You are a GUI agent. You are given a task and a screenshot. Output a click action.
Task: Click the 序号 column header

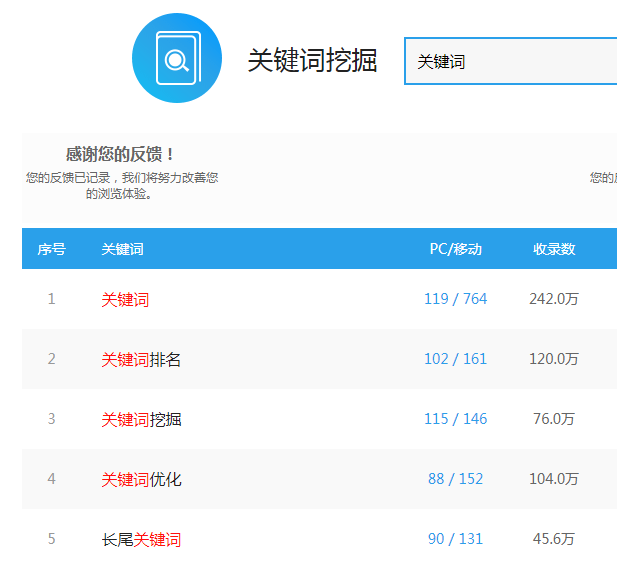tap(51, 249)
